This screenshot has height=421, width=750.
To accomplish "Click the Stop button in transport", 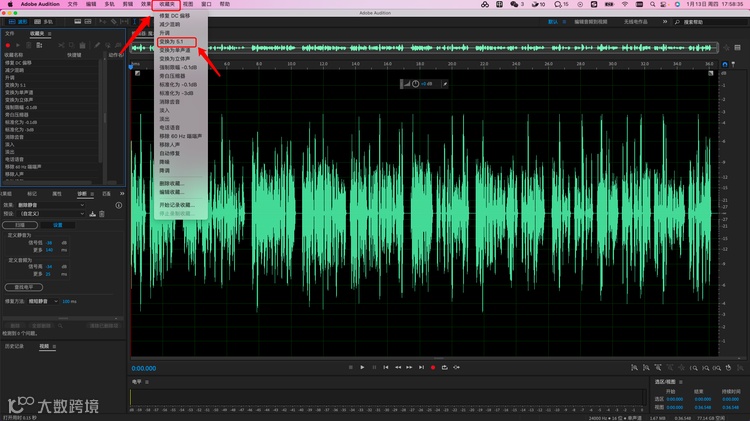I will [x=350, y=367].
